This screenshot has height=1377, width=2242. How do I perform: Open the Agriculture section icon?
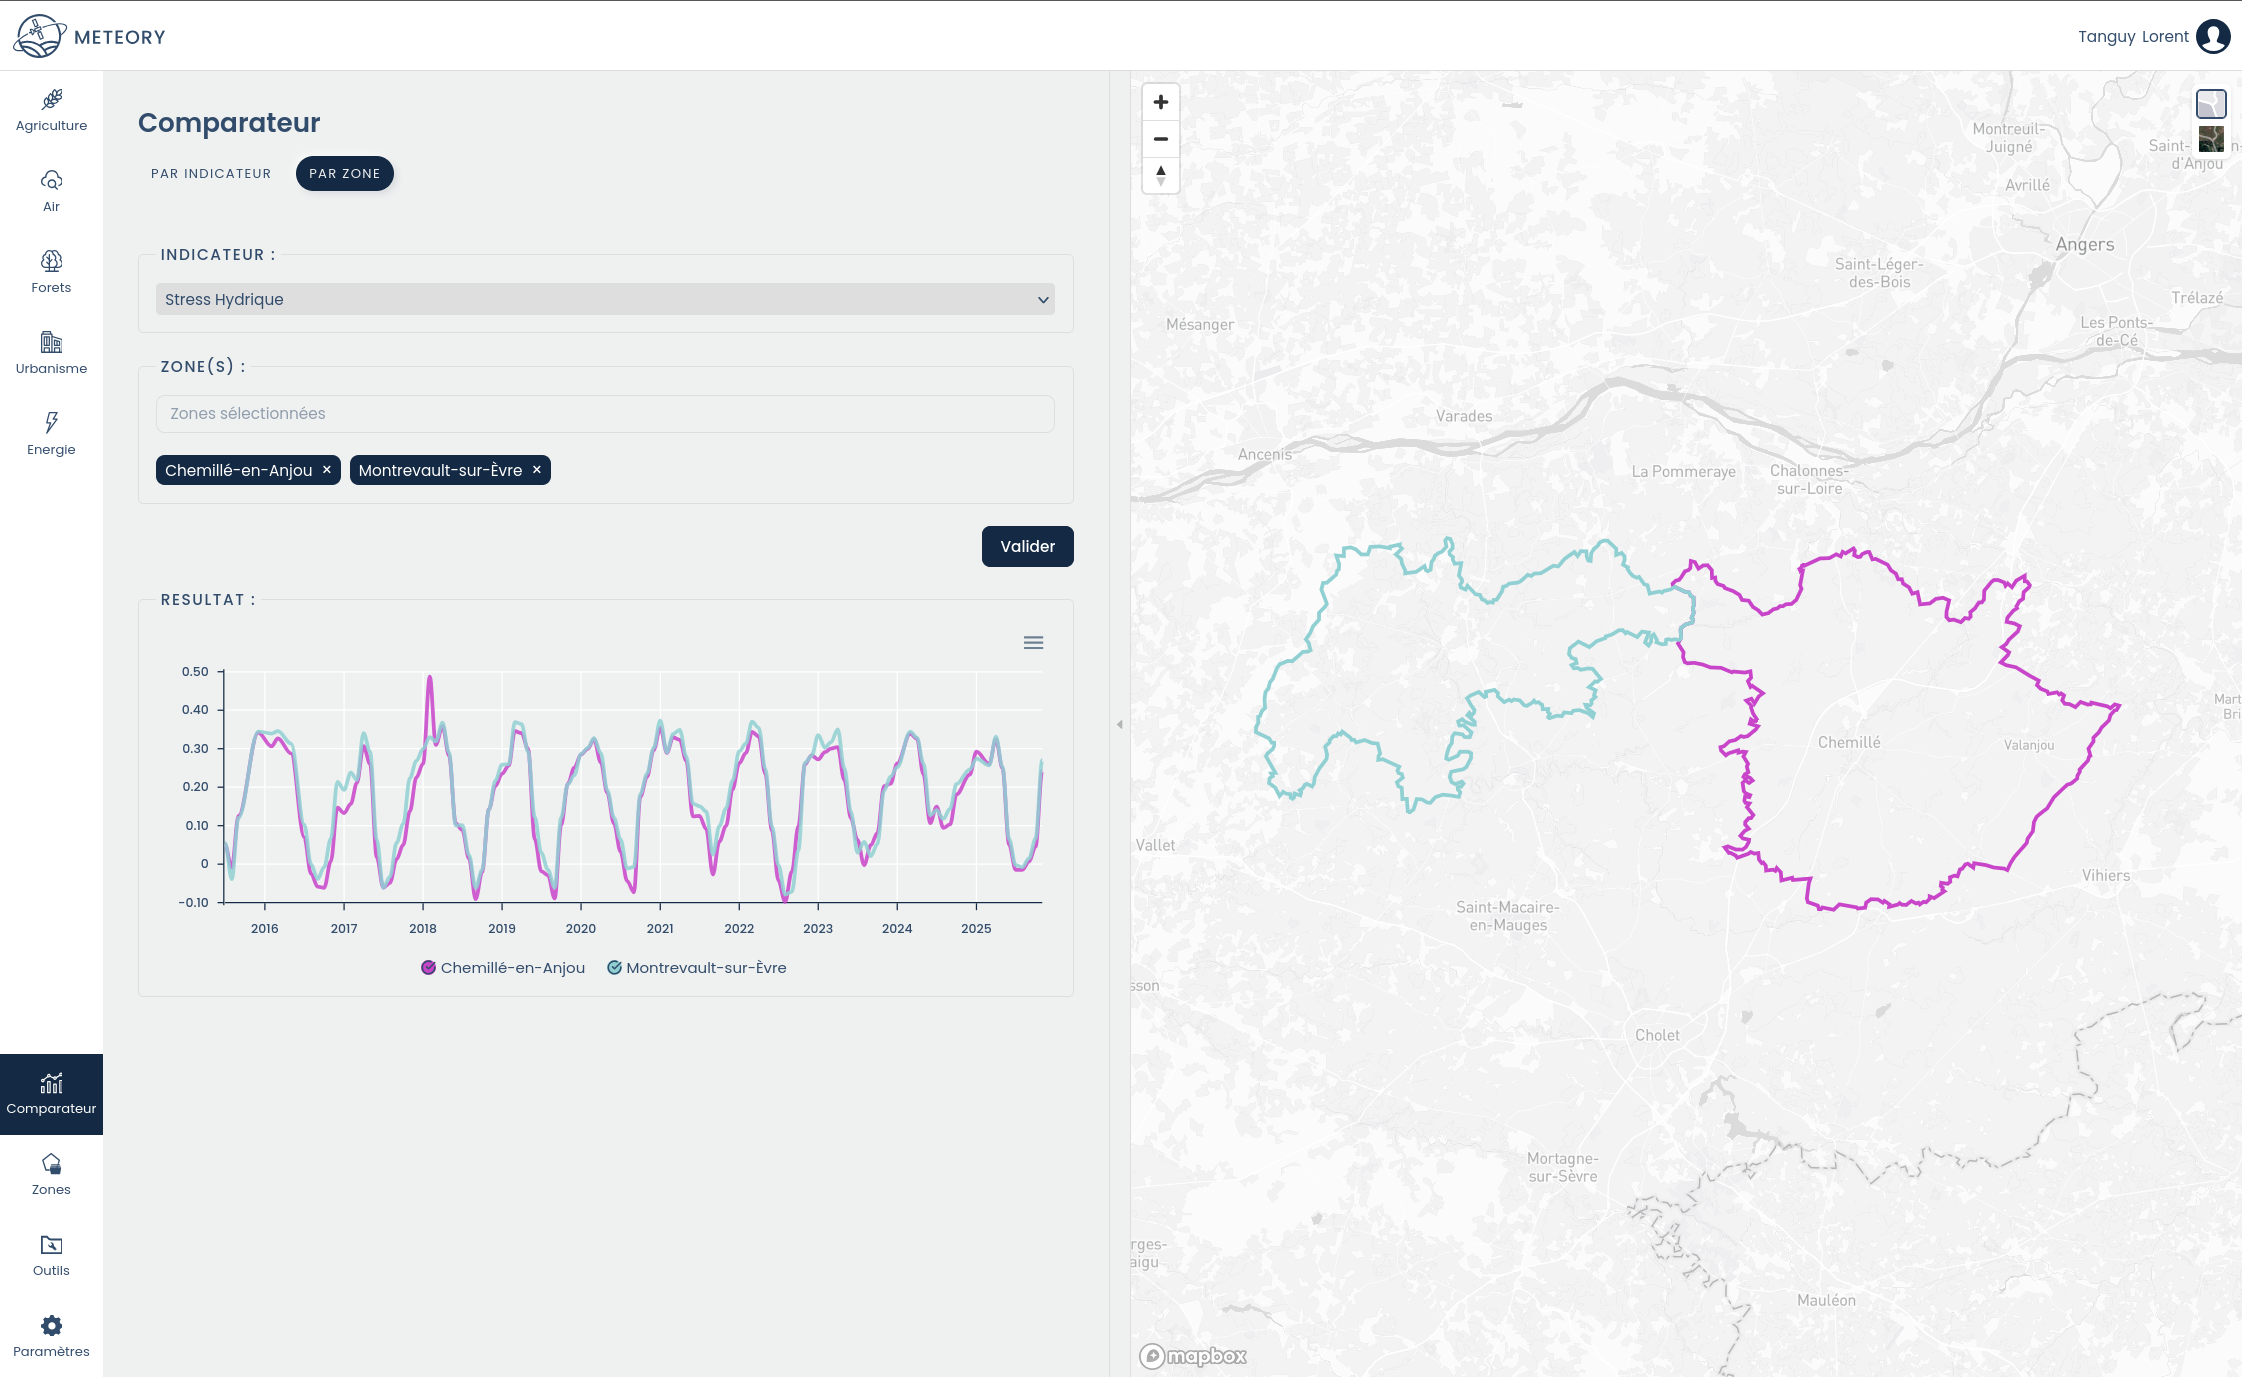coord(51,100)
